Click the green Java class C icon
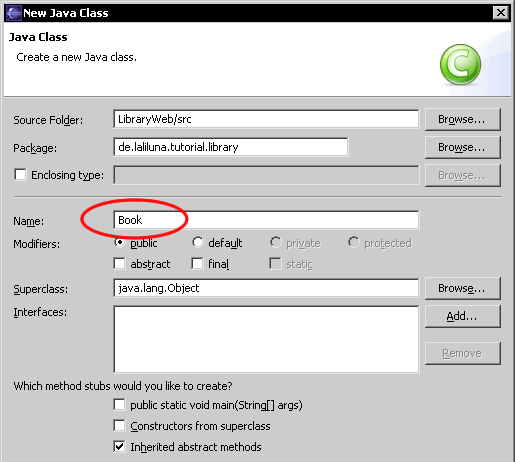The width and height of the screenshot is (515, 462). point(460,65)
